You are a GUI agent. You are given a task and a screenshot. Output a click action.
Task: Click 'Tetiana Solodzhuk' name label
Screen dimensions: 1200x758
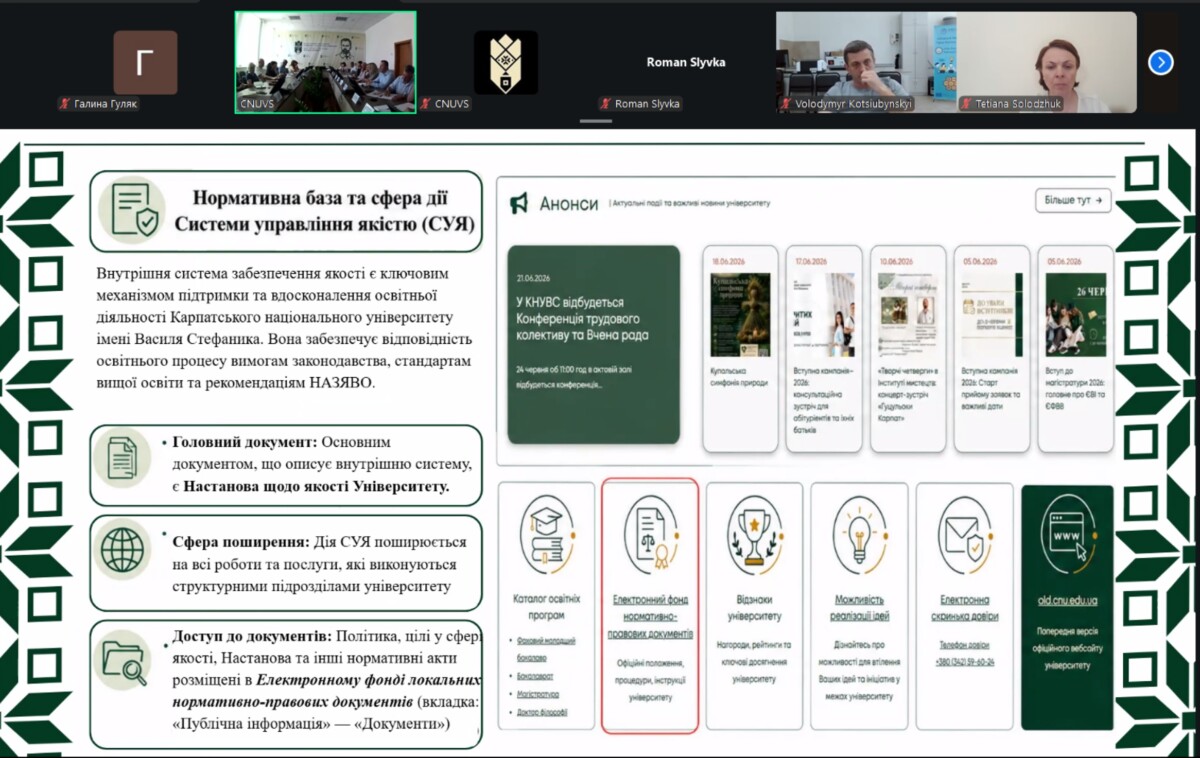point(1019,104)
